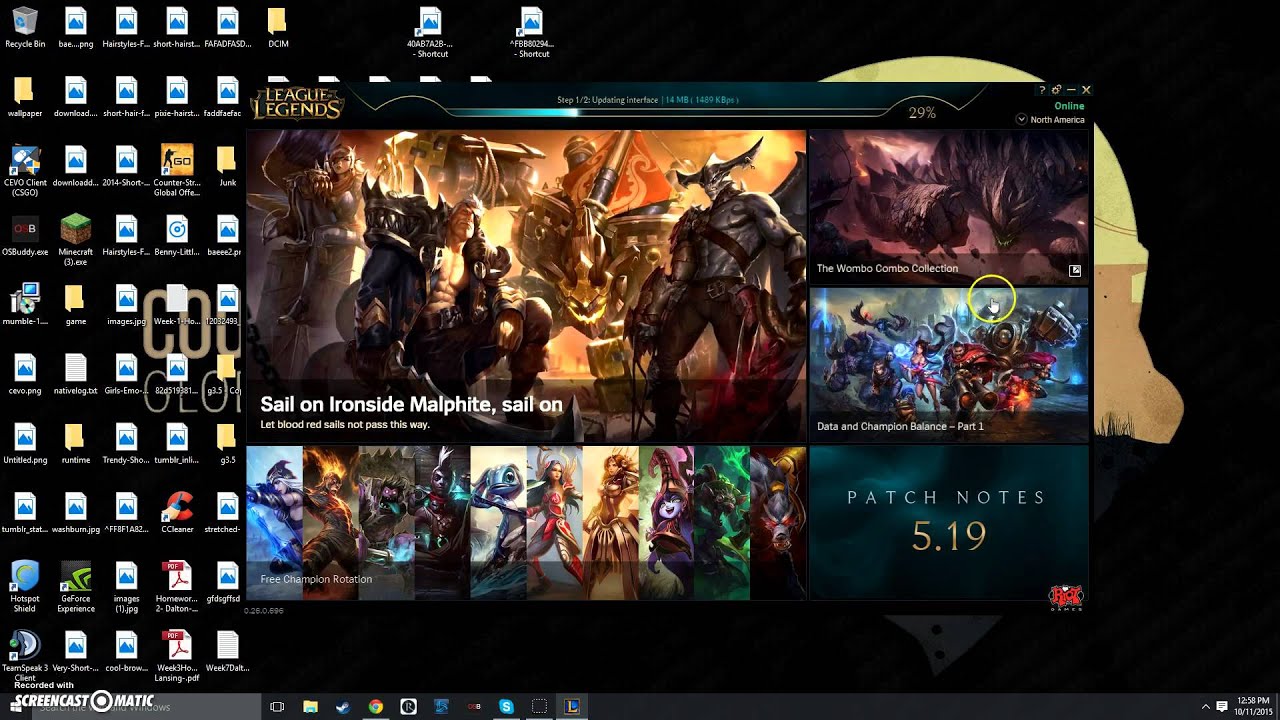Image resolution: width=1280 pixels, height=720 pixels.
Task: Select the Homework 2 Dalton PDF file
Action: tap(177, 586)
